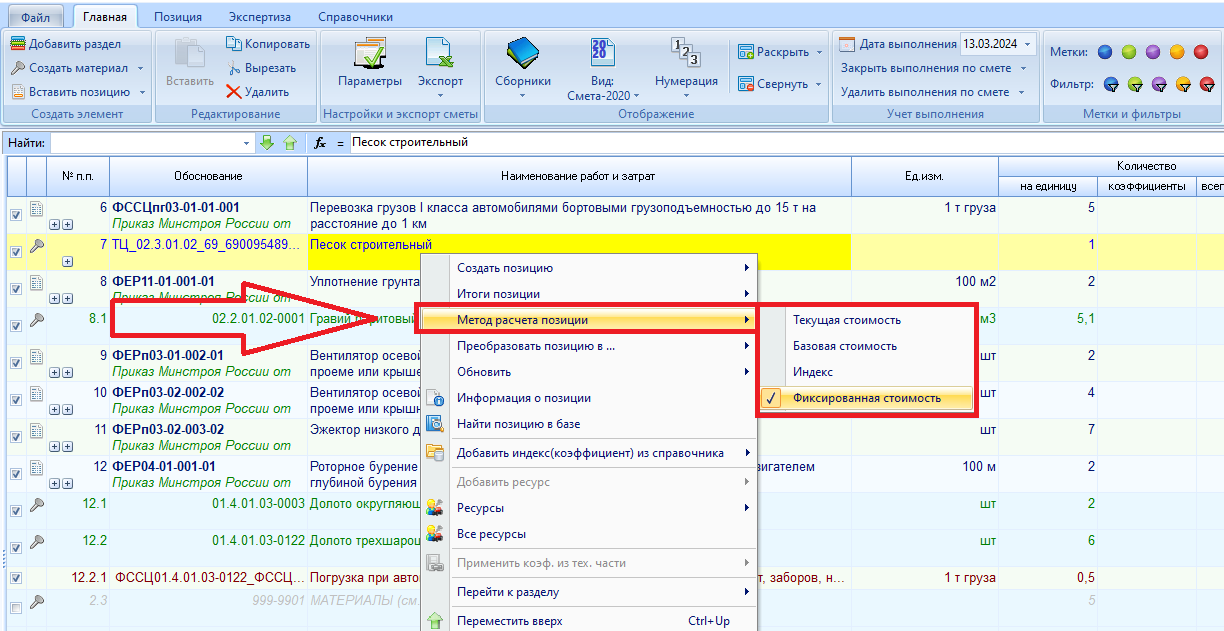Image resolution: width=1224 pixels, height=631 pixels.
Task: Switch to the Экспертиза ribbon tab
Action: [x=259, y=17]
